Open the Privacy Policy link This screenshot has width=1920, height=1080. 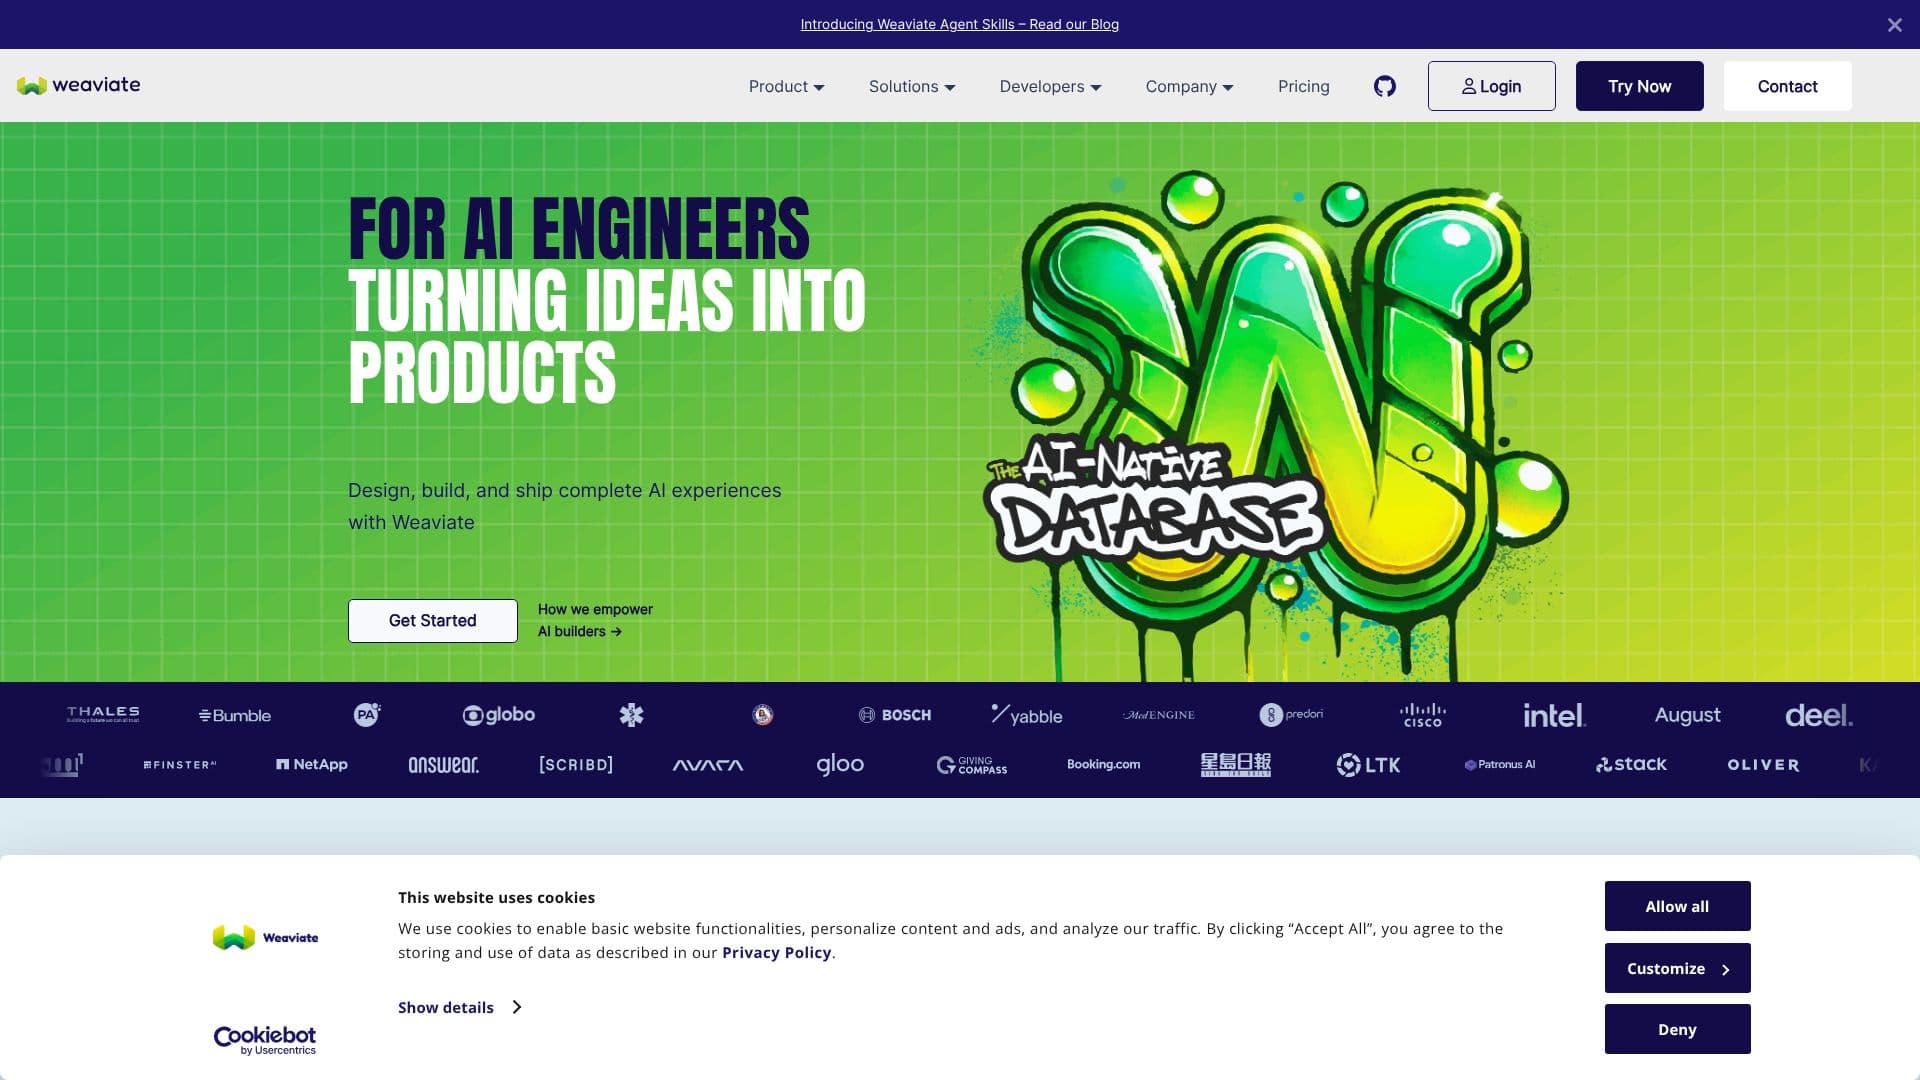(x=776, y=953)
